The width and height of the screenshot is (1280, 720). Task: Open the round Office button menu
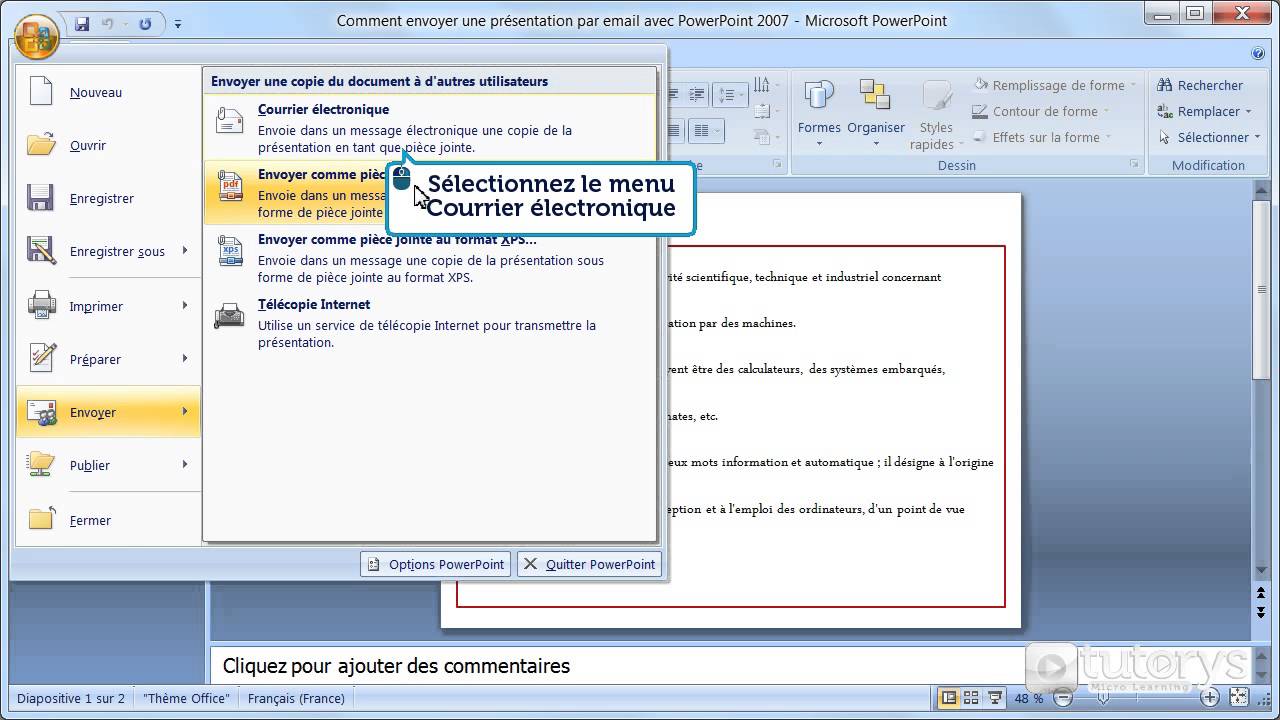tap(37, 35)
